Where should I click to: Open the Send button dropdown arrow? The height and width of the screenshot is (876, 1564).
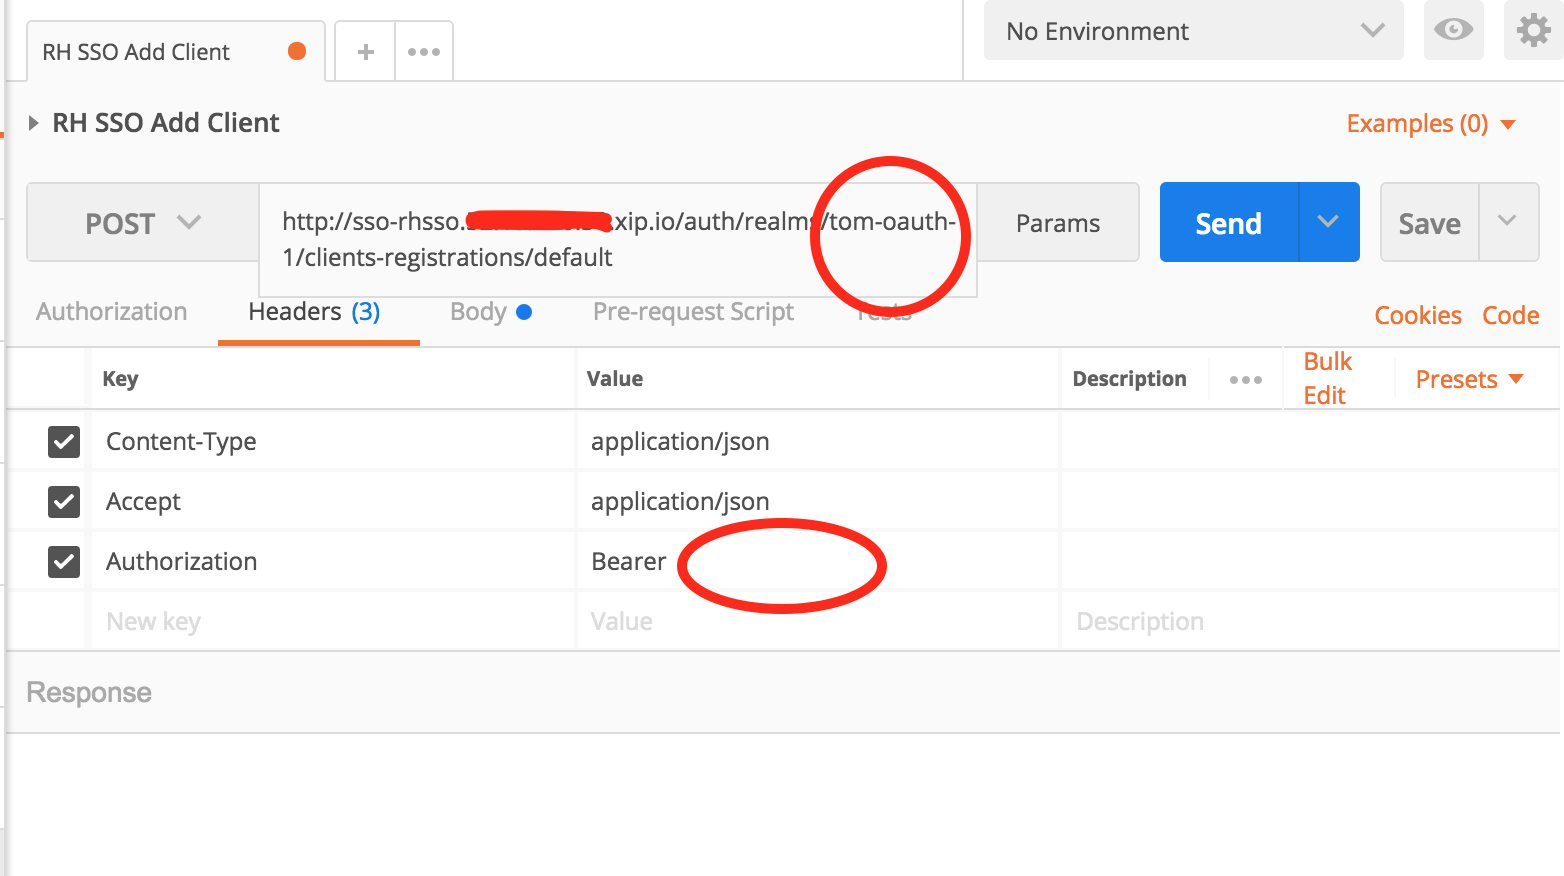coord(1329,222)
